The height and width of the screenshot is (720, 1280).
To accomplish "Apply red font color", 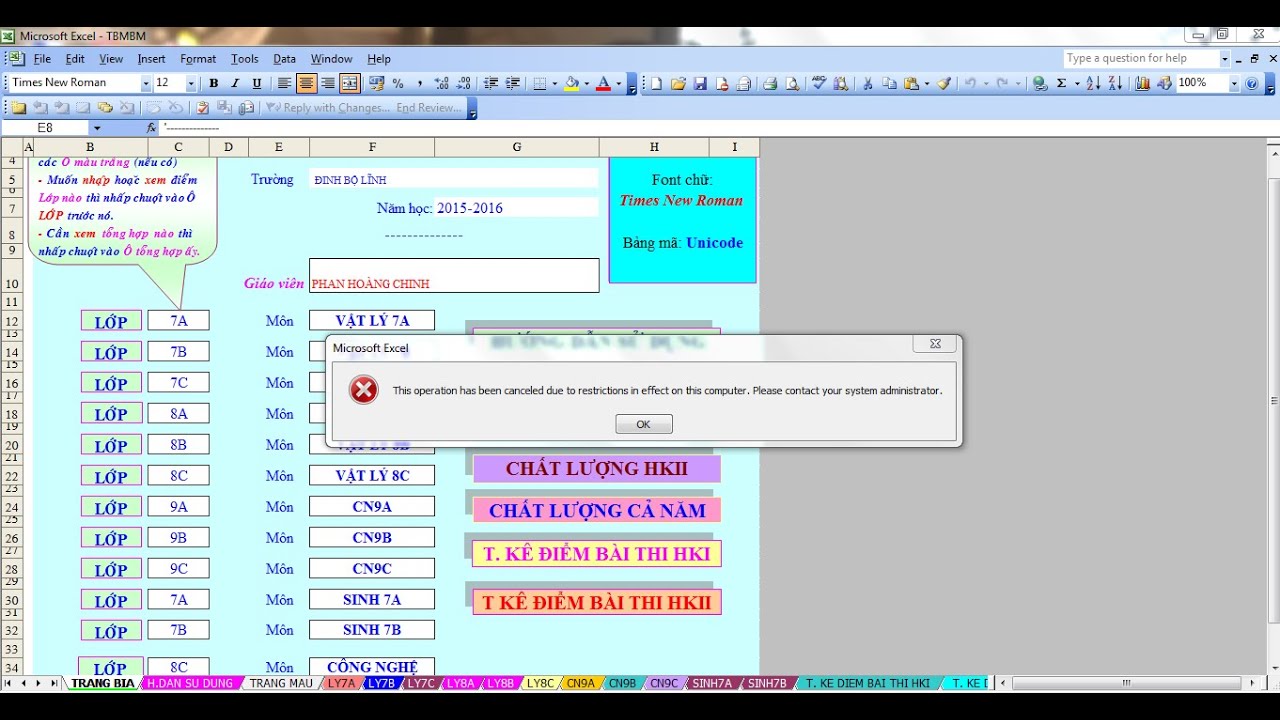I will tap(603, 83).
